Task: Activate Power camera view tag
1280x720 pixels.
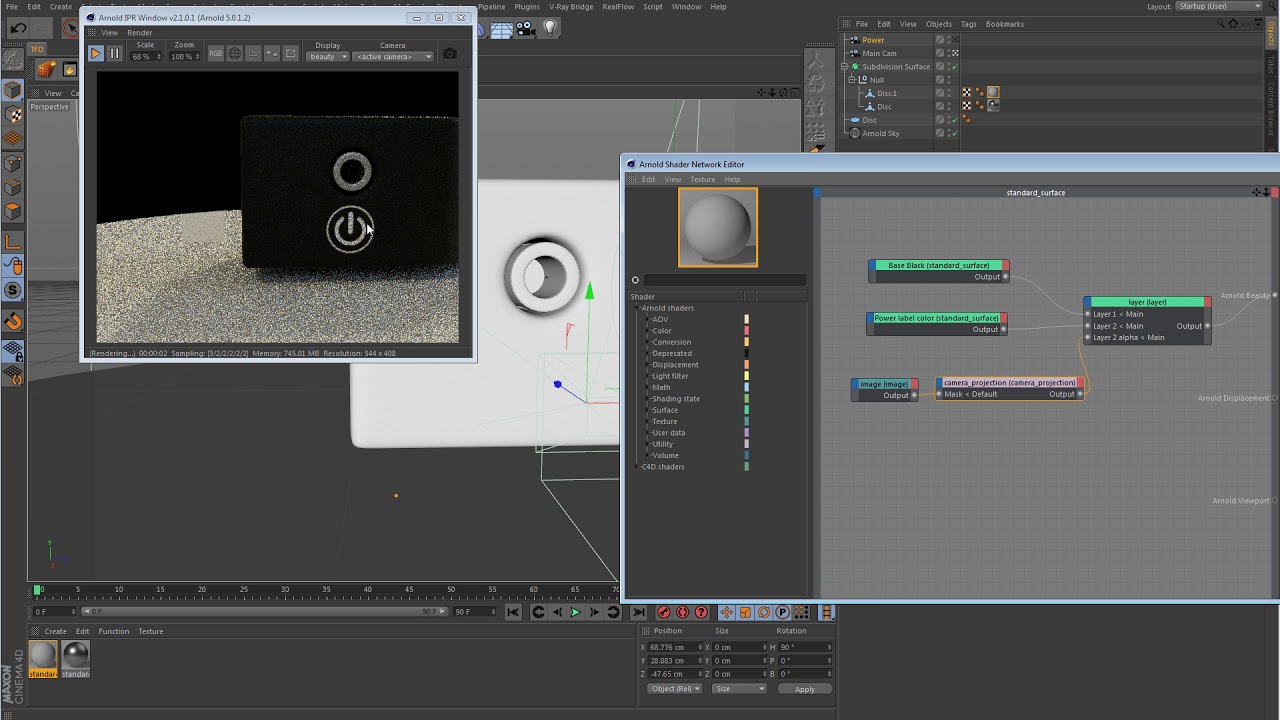Action: point(955,40)
